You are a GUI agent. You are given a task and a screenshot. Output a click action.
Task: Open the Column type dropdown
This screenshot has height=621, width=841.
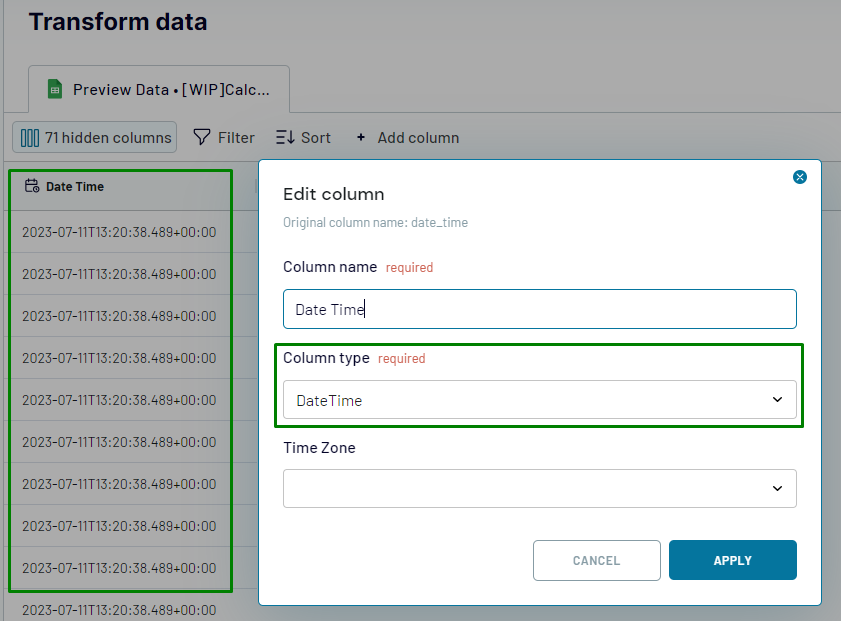(x=539, y=400)
